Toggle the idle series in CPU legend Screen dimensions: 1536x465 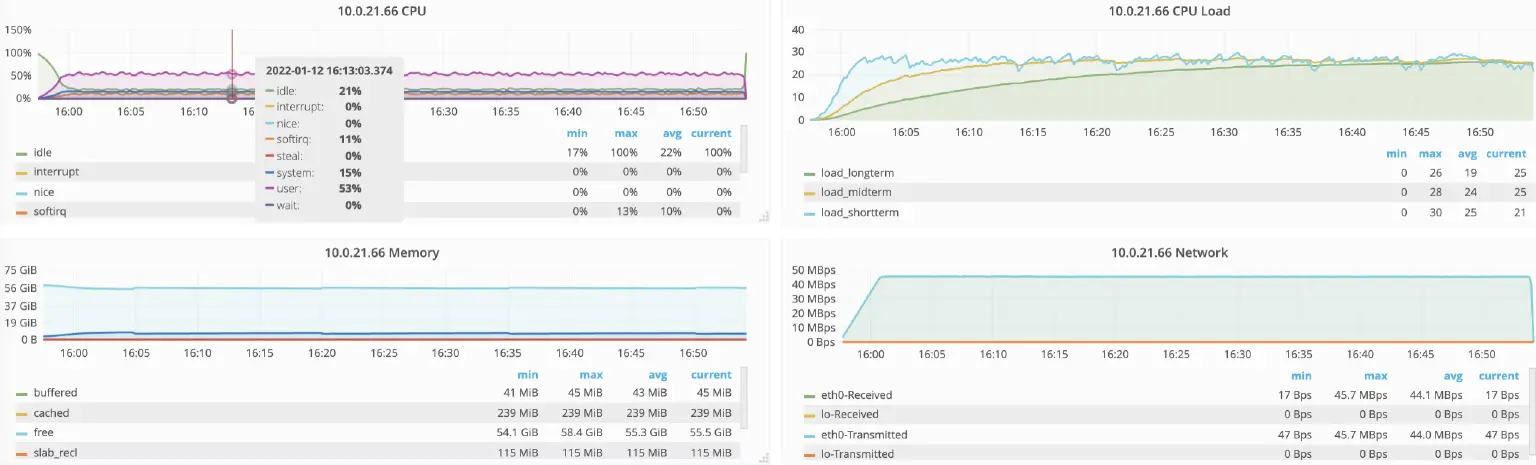43,152
